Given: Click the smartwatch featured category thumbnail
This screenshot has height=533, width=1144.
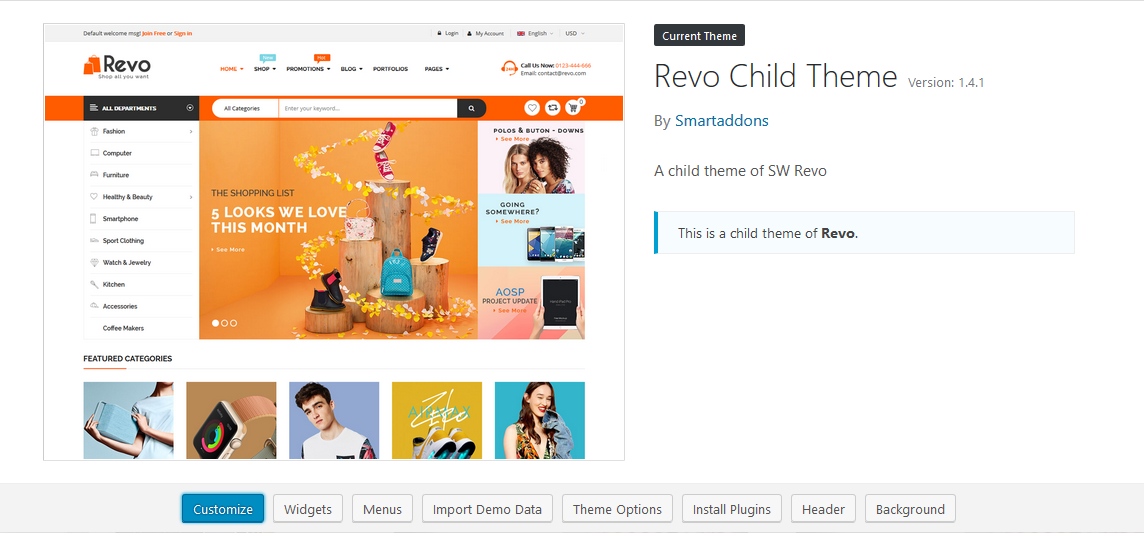Looking at the screenshot, I should pos(231,420).
